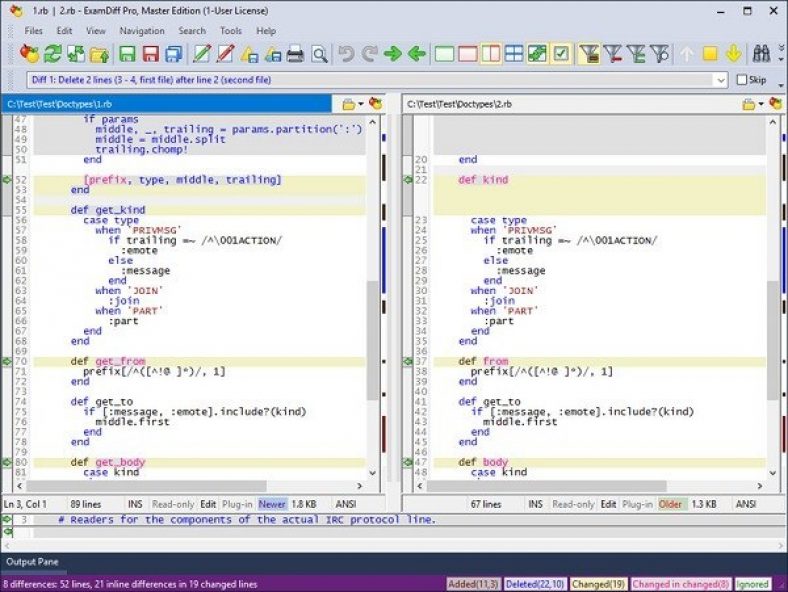
Task: Click the Undo arrow icon
Action: [346, 54]
